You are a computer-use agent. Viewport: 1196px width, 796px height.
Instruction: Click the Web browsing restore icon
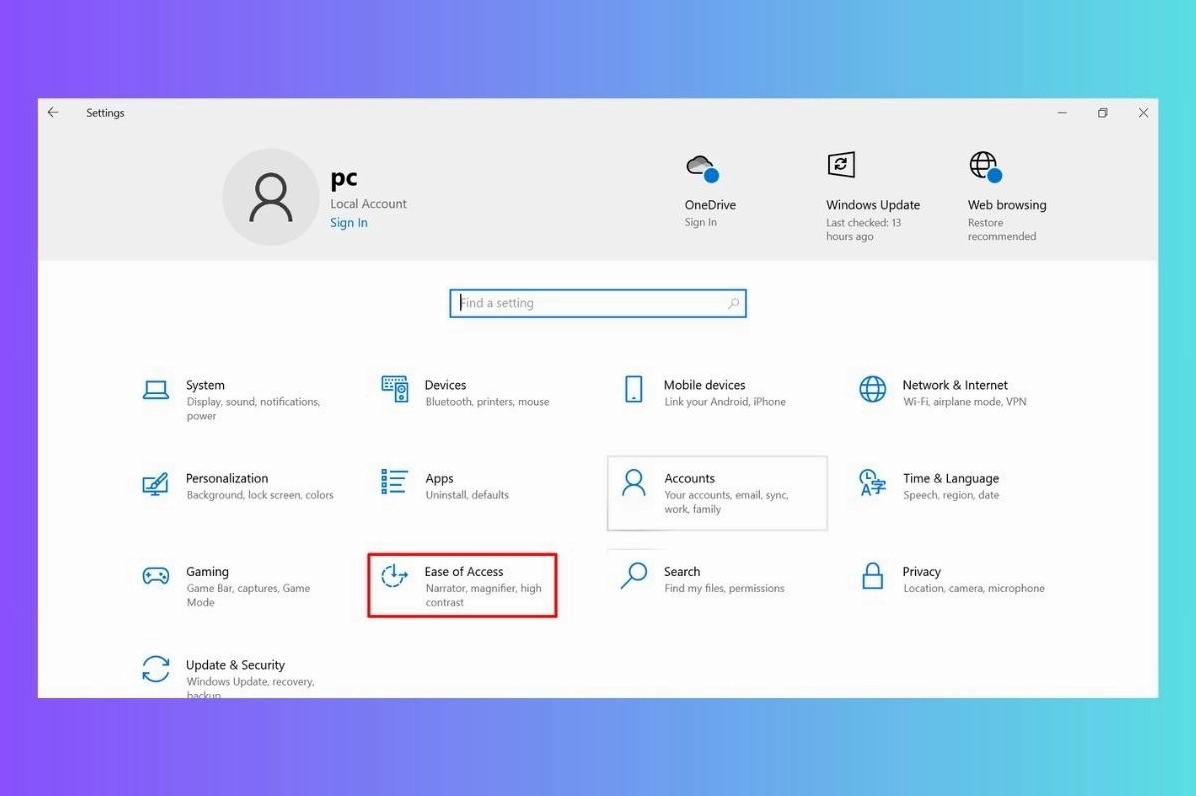[983, 165]
